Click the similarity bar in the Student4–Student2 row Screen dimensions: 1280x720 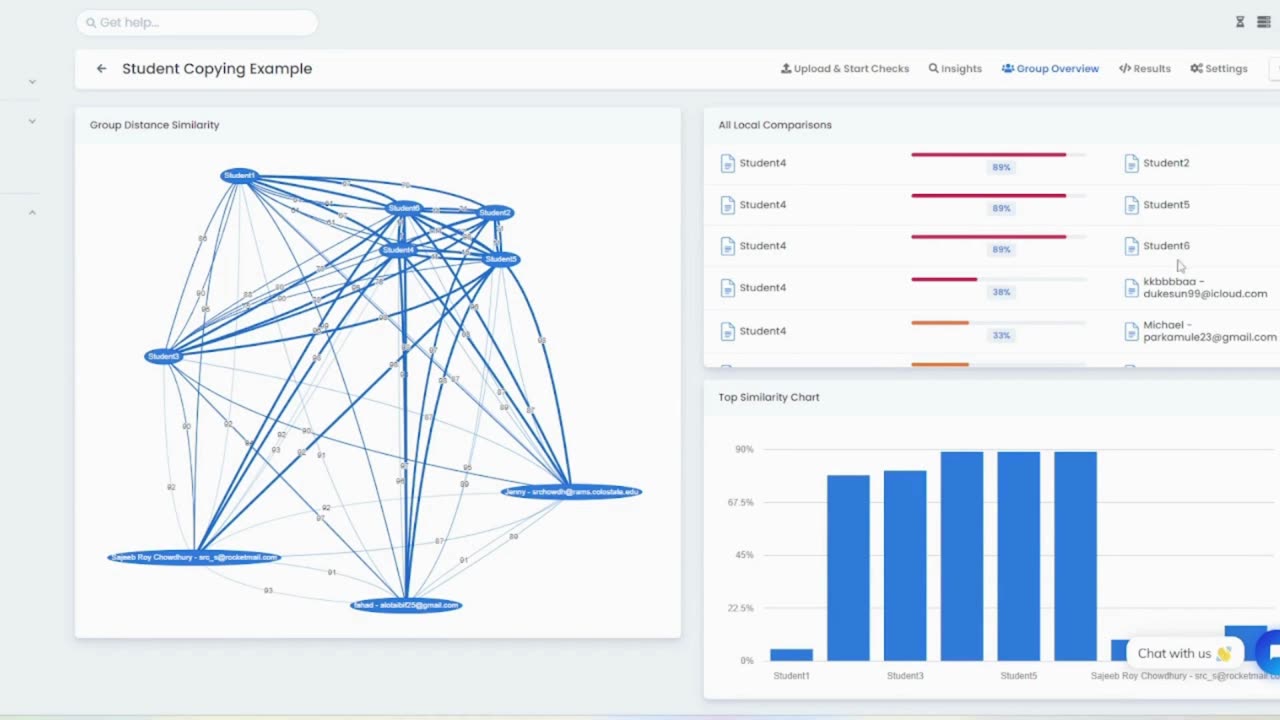[999, 154]
